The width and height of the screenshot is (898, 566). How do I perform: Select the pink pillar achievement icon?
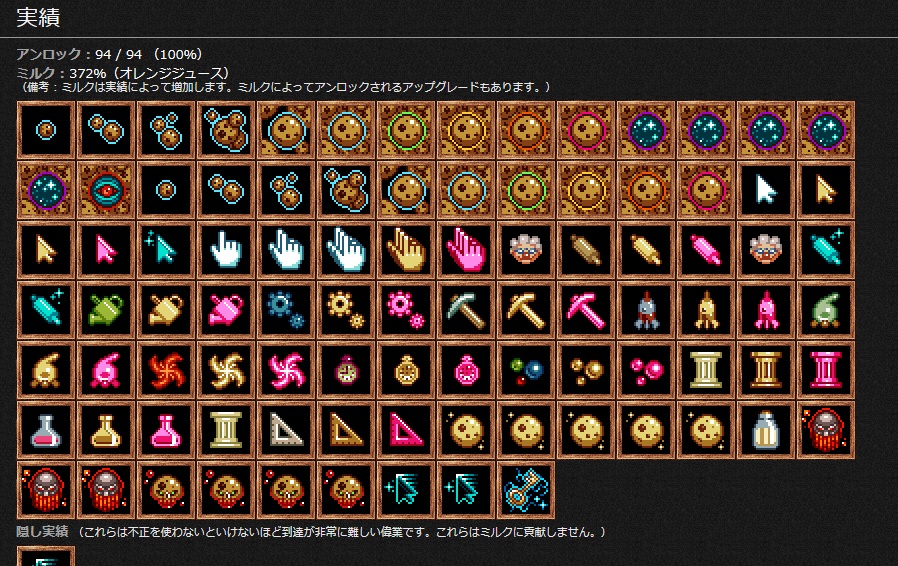pyautogui.click(x=826, y=370)
